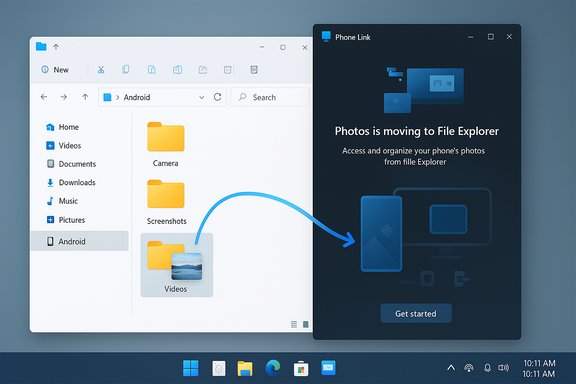Click Get started in Phone Link

click(416, 313)
